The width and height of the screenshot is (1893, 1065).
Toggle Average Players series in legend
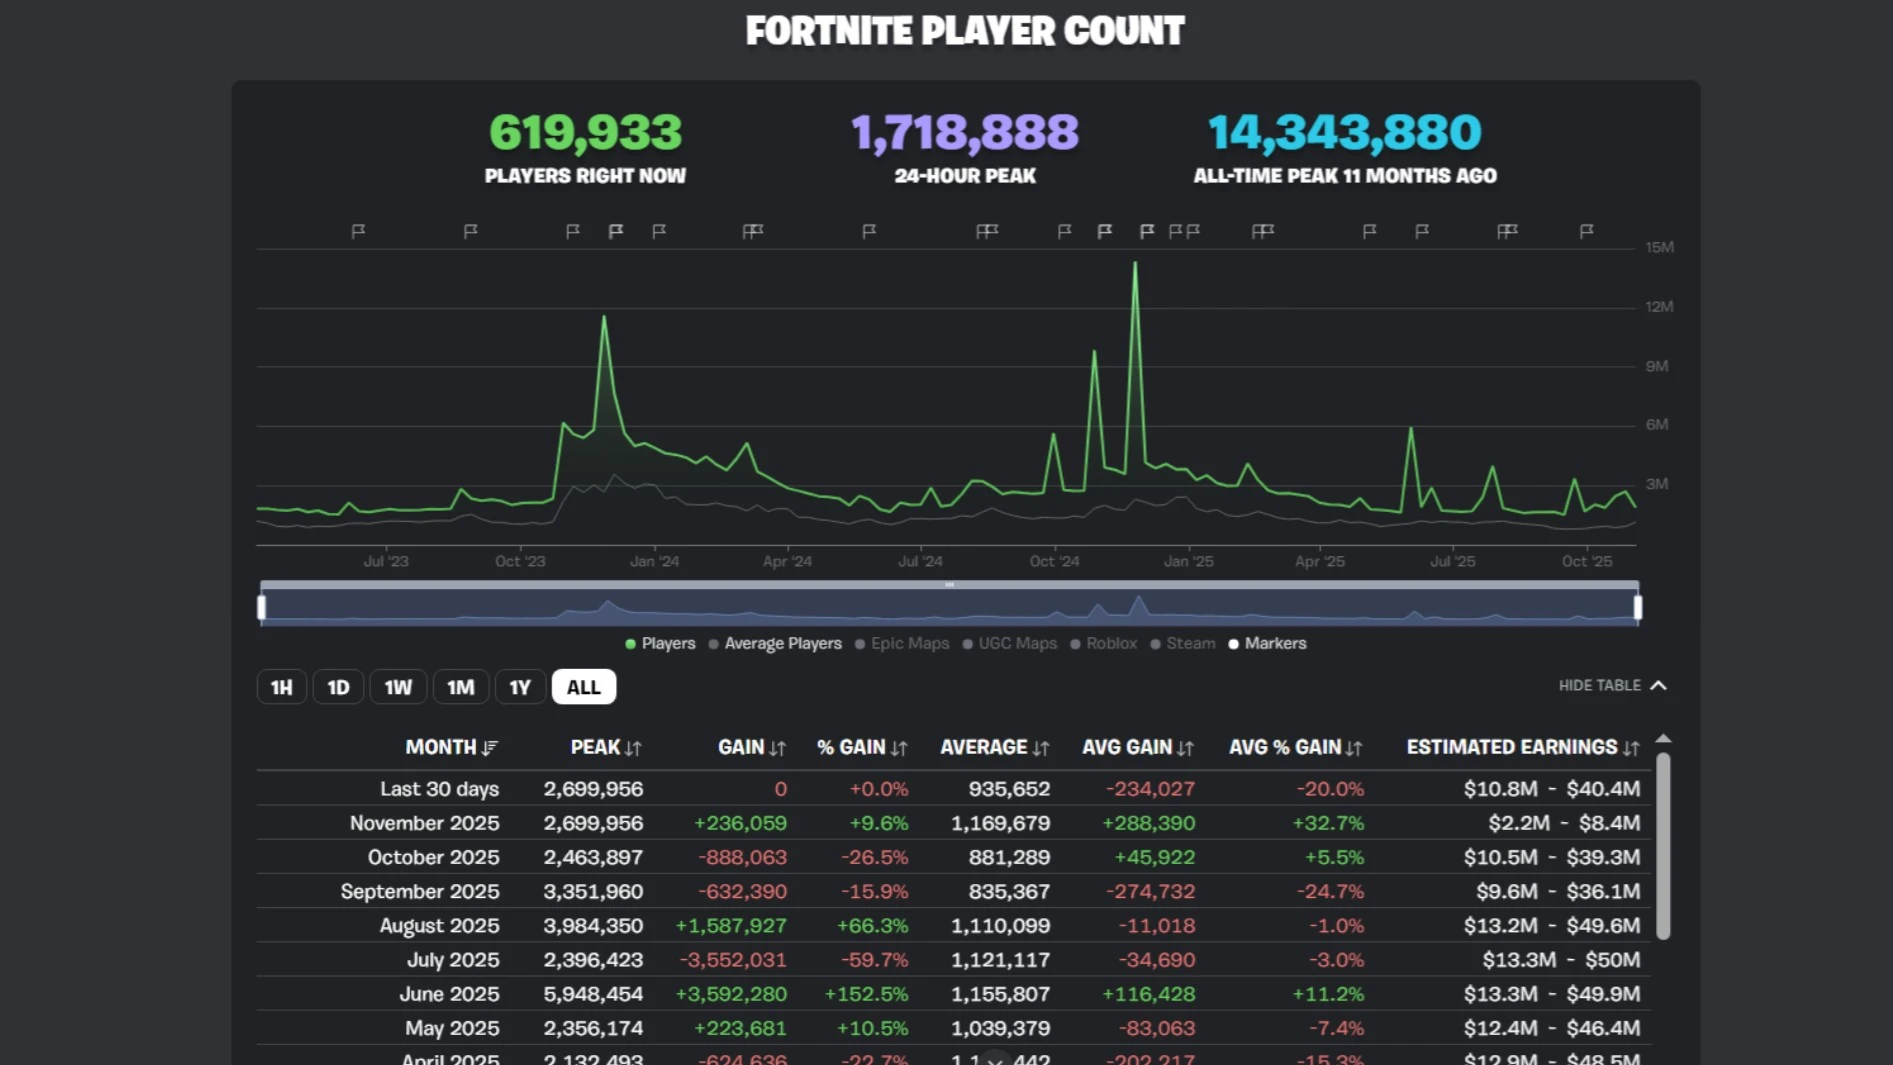775,644
